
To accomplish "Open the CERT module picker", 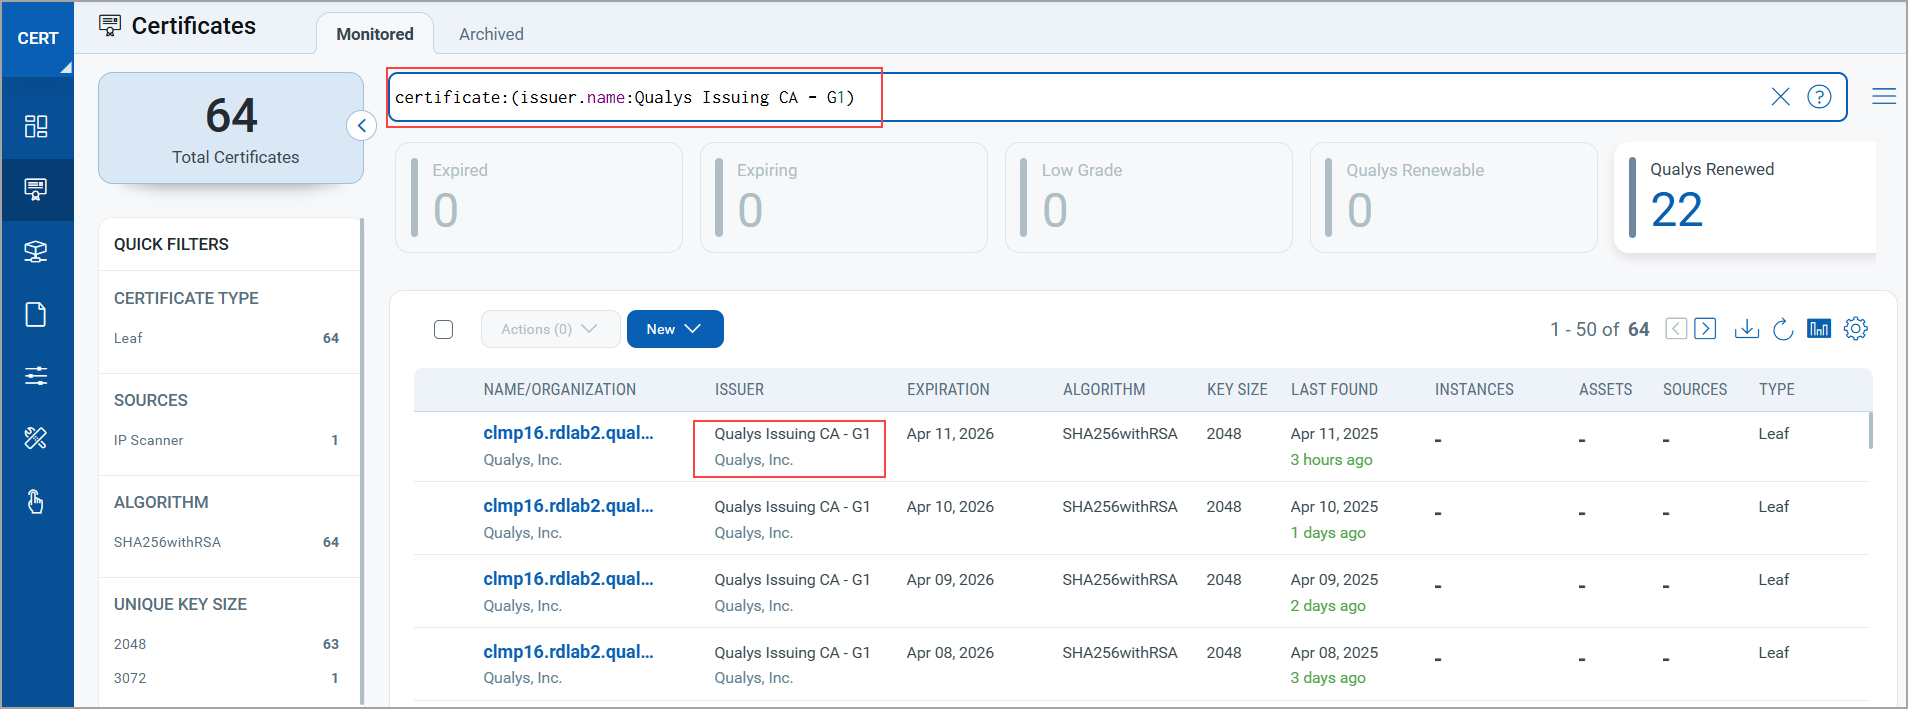I will (x=38, y=39).
